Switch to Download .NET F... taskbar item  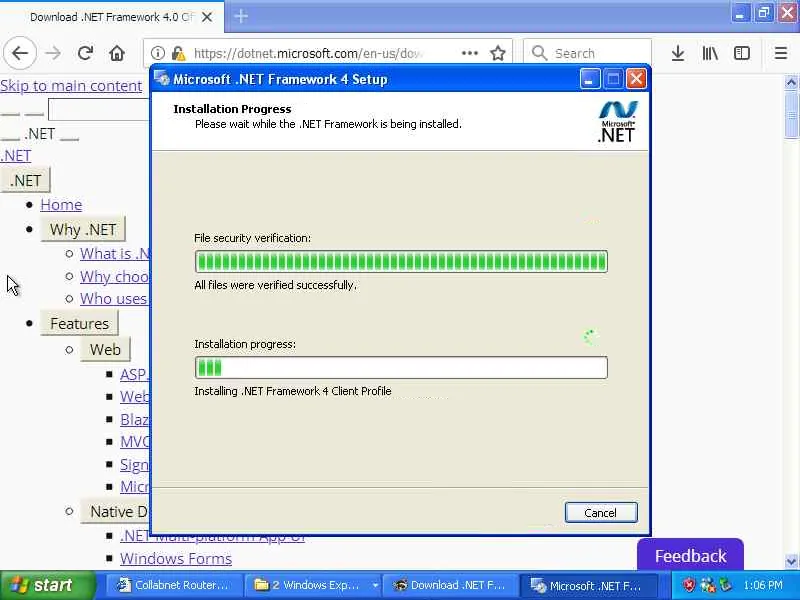point(450,585)
